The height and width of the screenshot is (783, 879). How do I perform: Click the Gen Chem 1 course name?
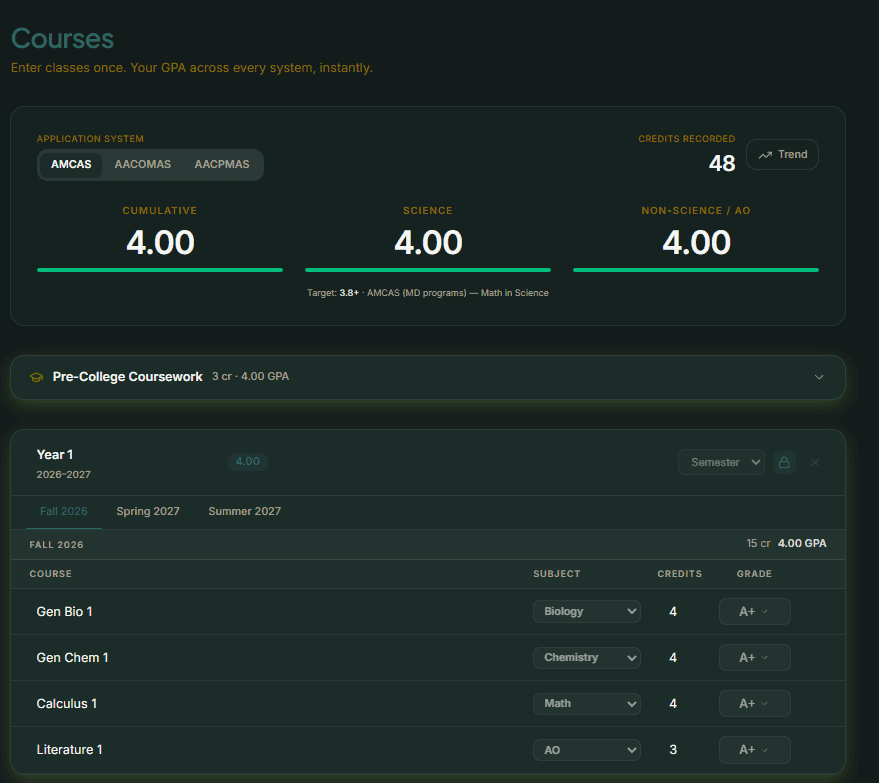[x=72, y=657]
